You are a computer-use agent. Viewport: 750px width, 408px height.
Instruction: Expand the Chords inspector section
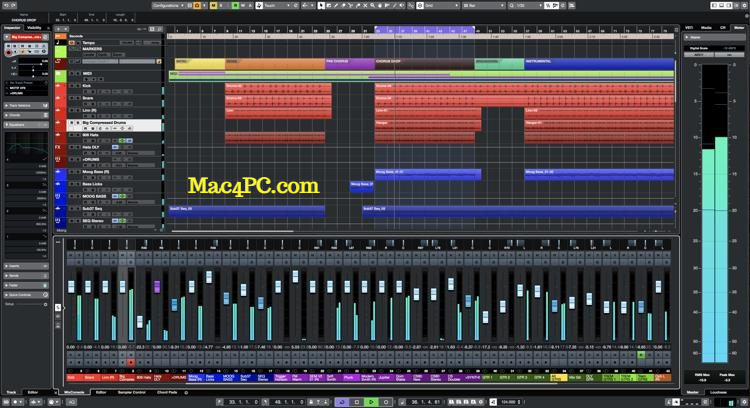click(x=26, y=115)
